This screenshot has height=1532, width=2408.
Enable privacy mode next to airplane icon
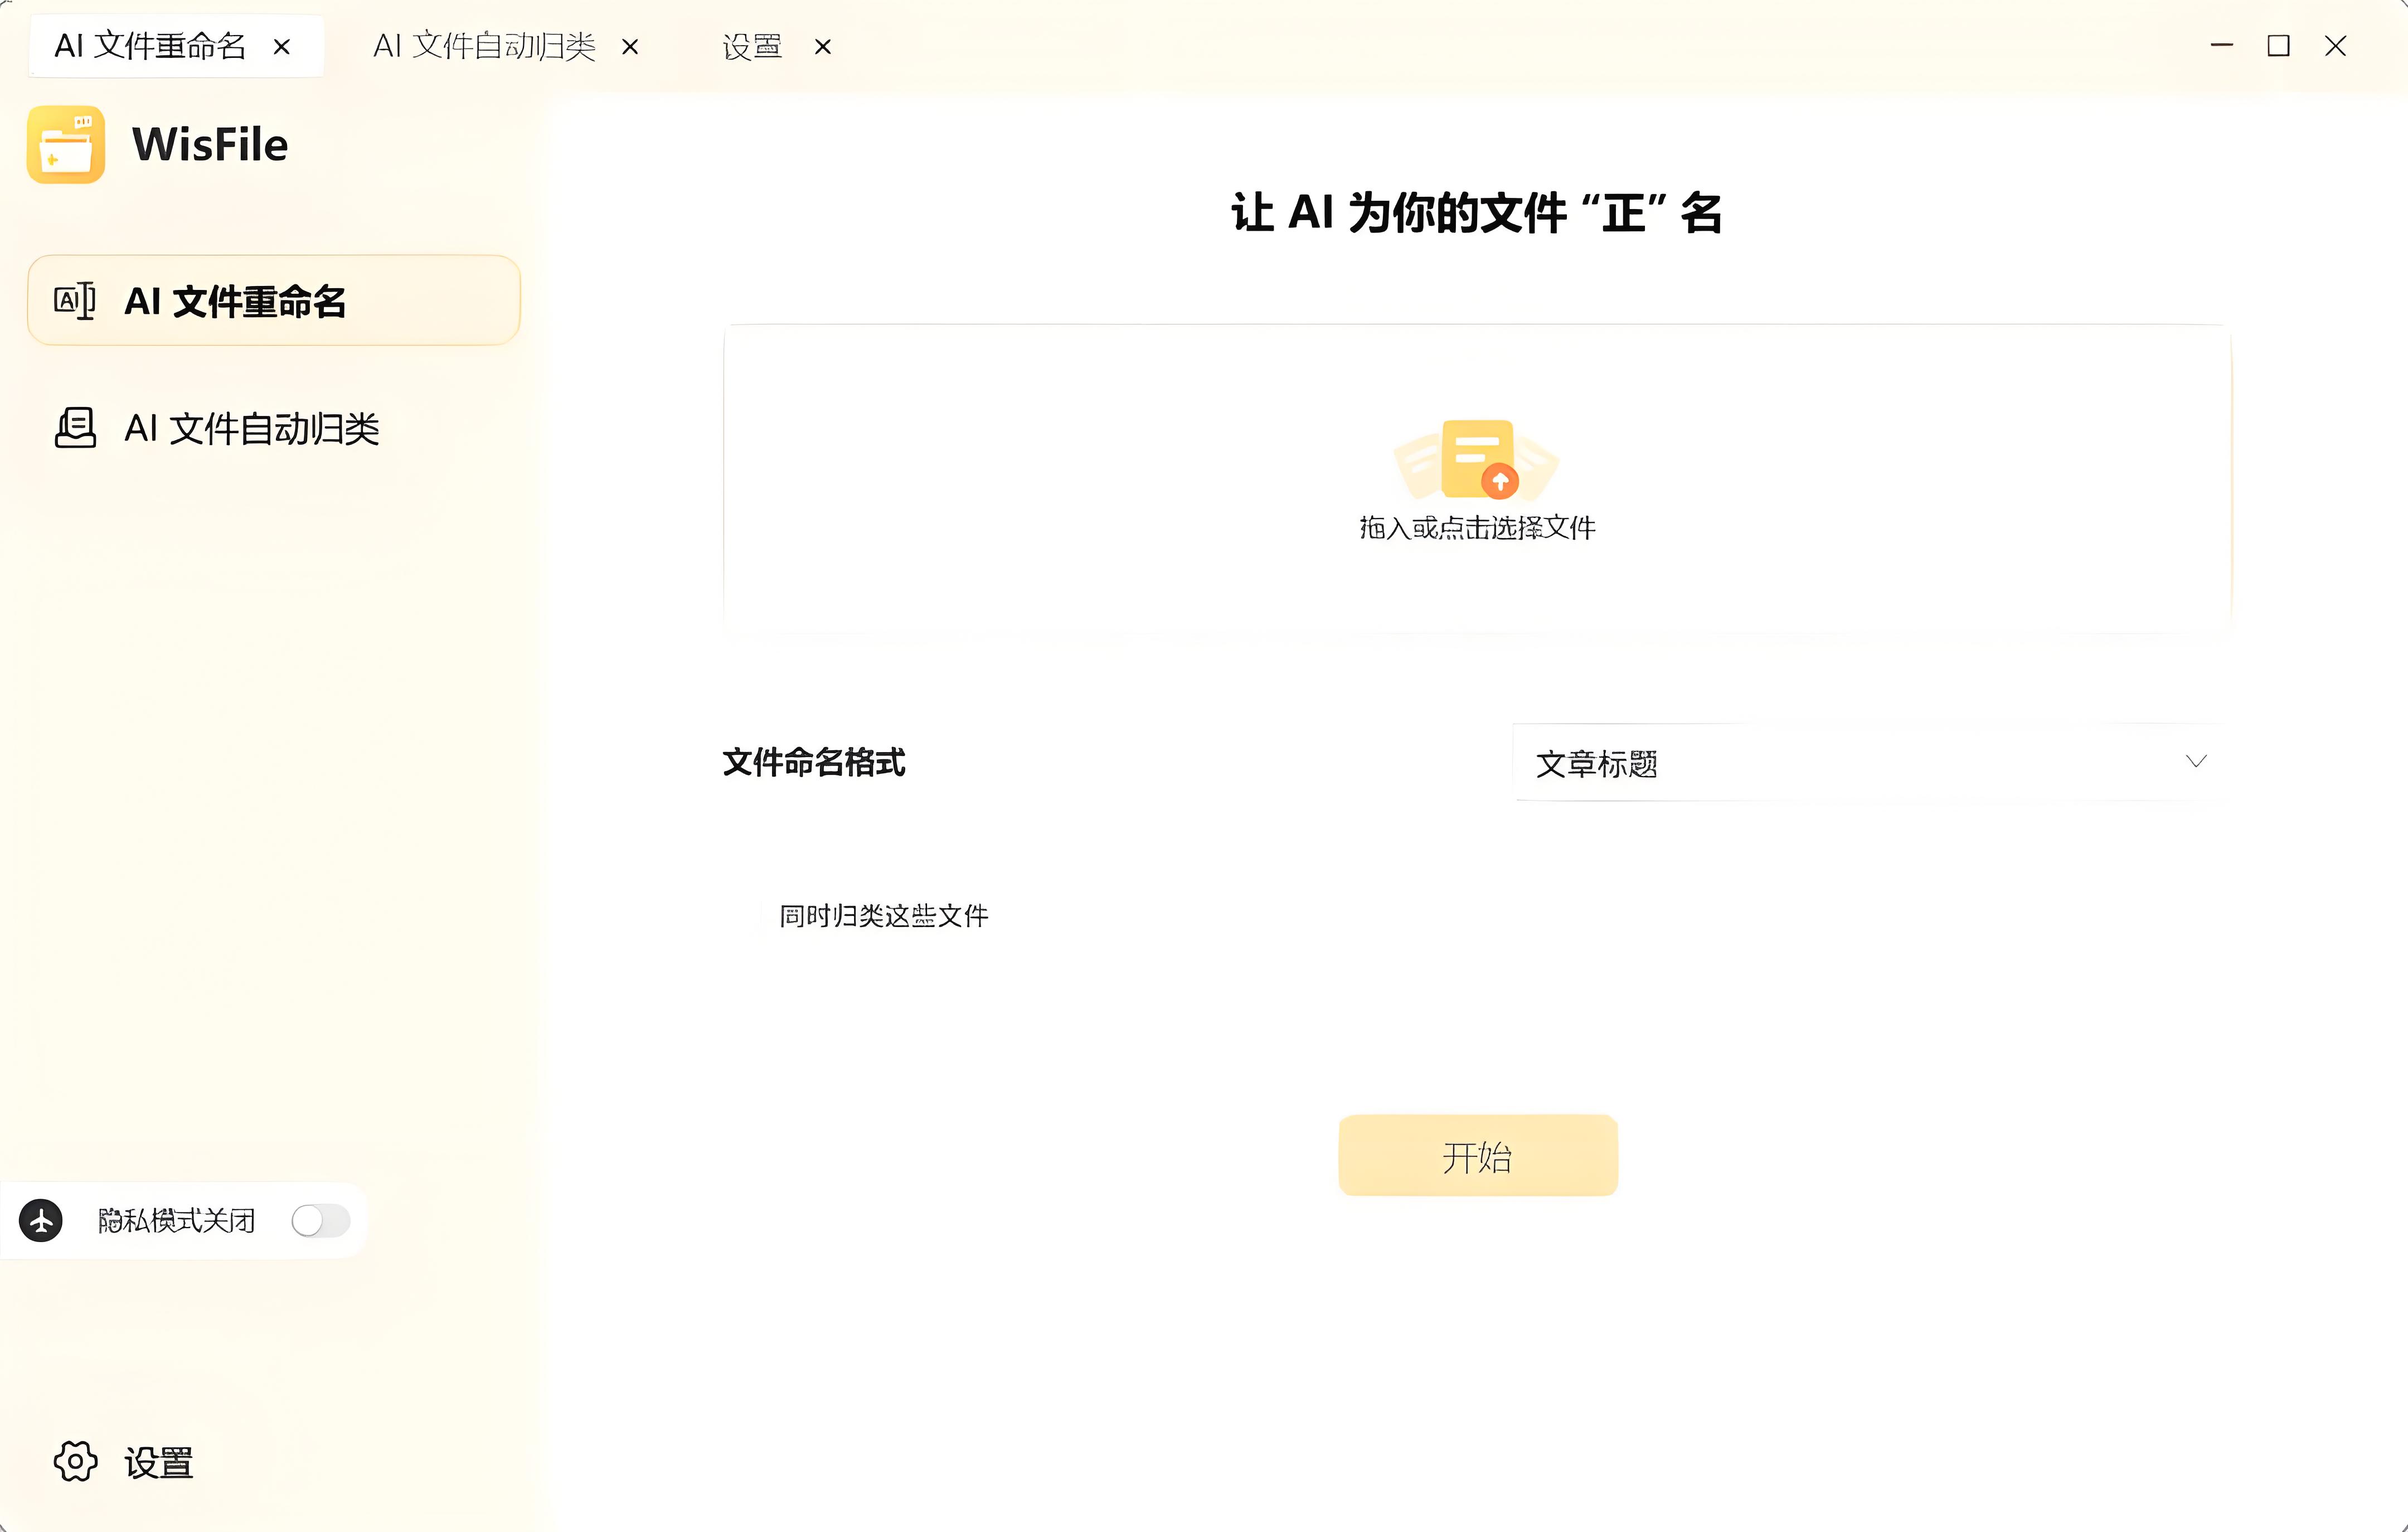[x=320, y=1220]
